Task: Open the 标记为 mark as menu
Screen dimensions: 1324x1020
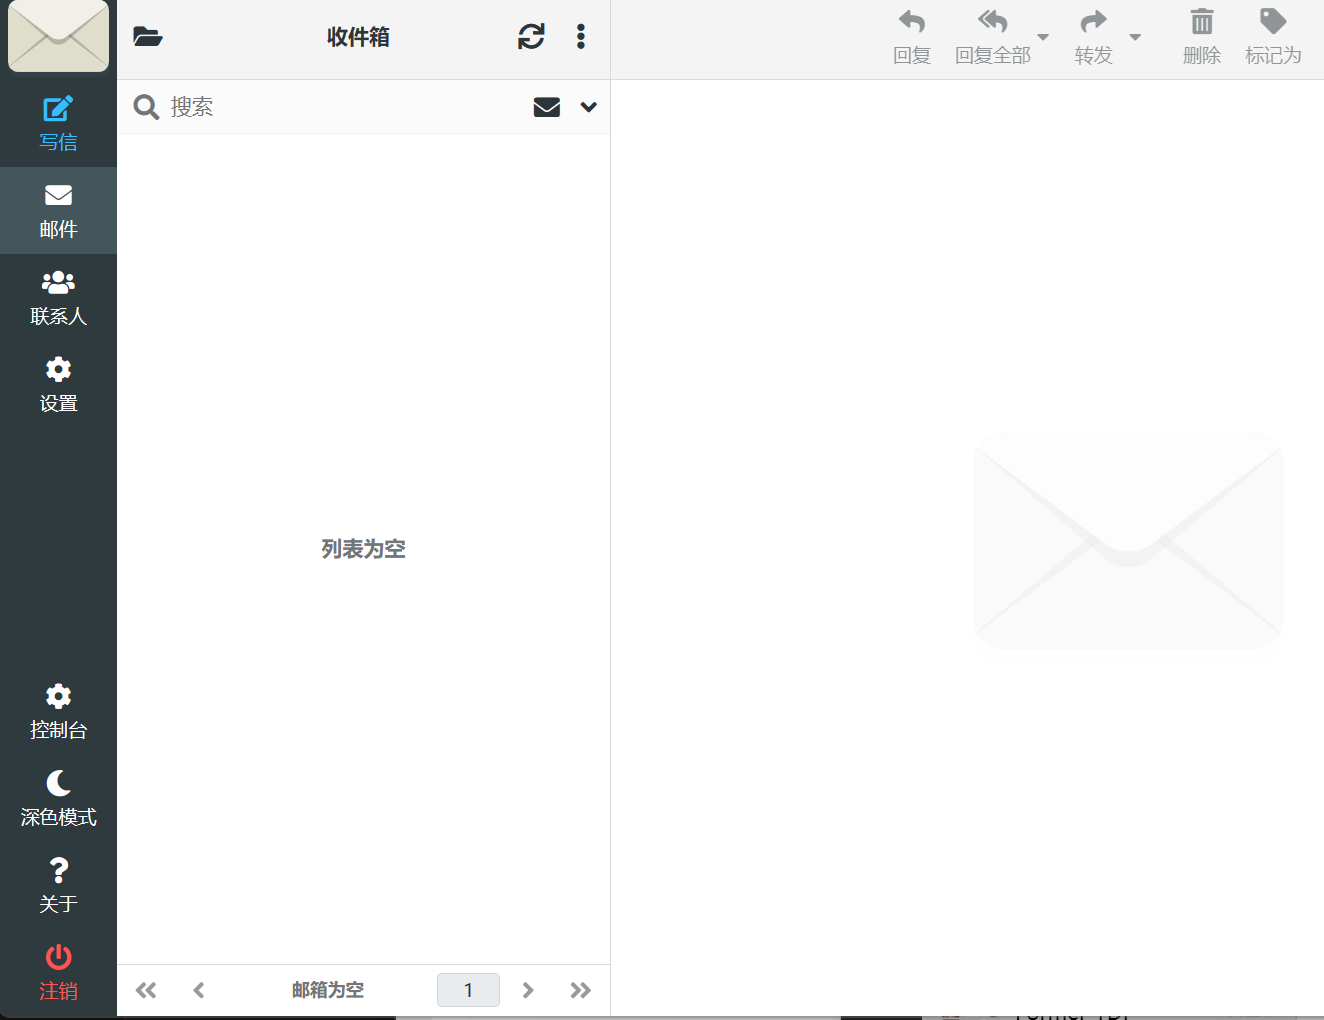Action: click(x=1273, y=38)
